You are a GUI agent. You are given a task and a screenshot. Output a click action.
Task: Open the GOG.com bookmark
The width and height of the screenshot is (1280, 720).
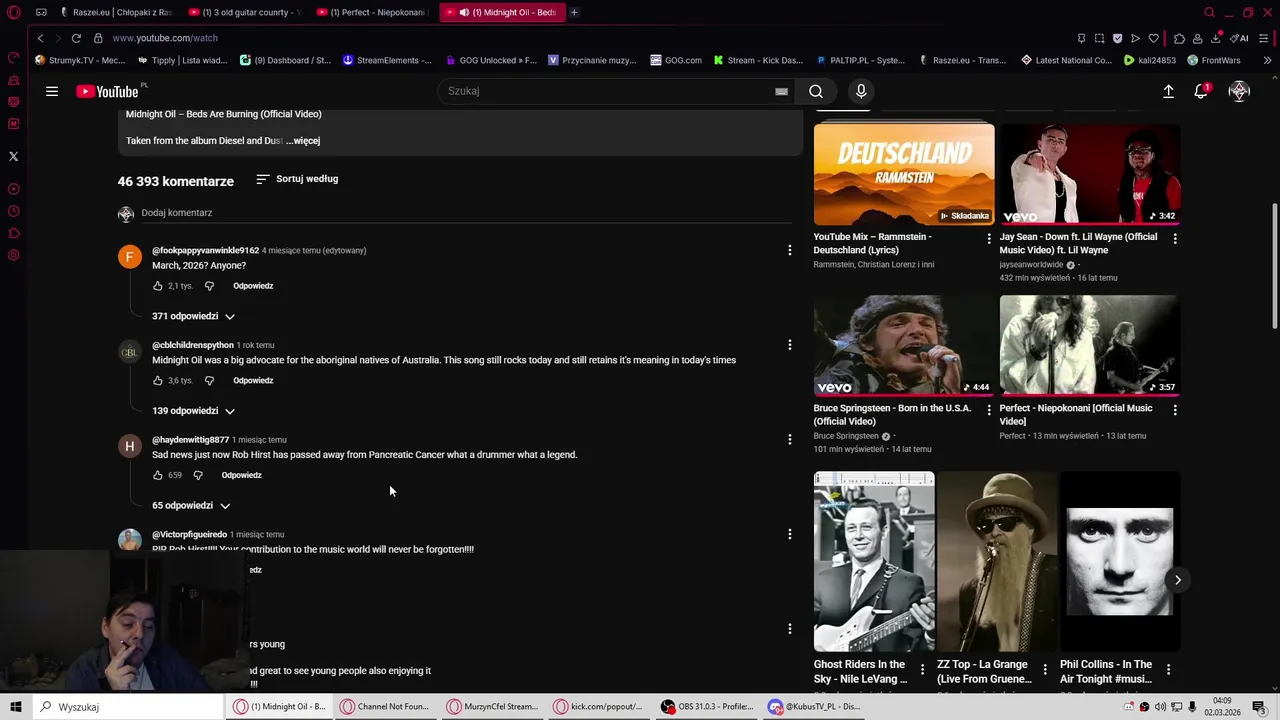pos(676,60)
